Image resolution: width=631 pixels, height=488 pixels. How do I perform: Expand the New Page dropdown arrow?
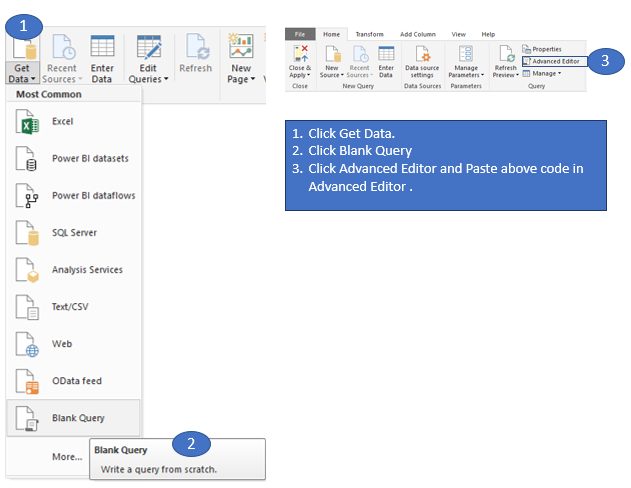pos(253,79)
